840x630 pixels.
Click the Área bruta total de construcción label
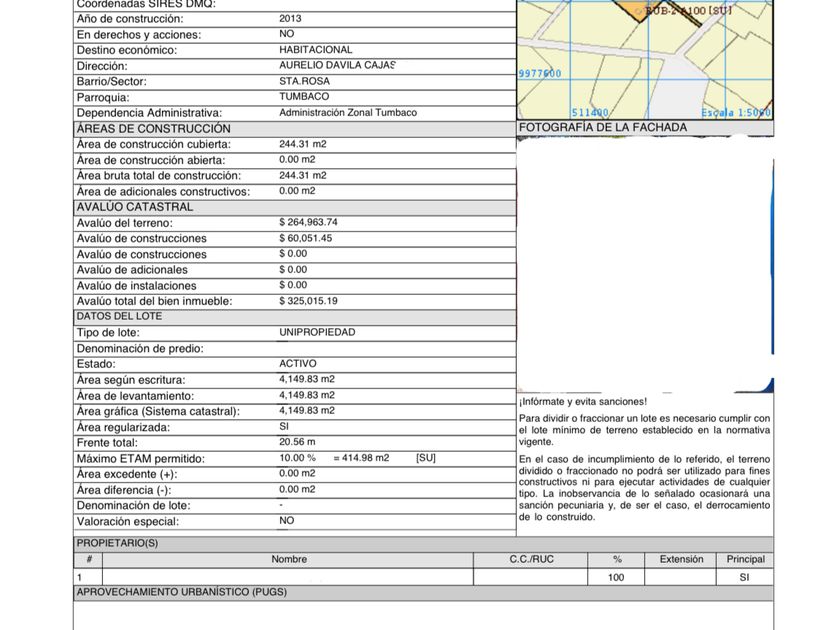coord(159,176)
